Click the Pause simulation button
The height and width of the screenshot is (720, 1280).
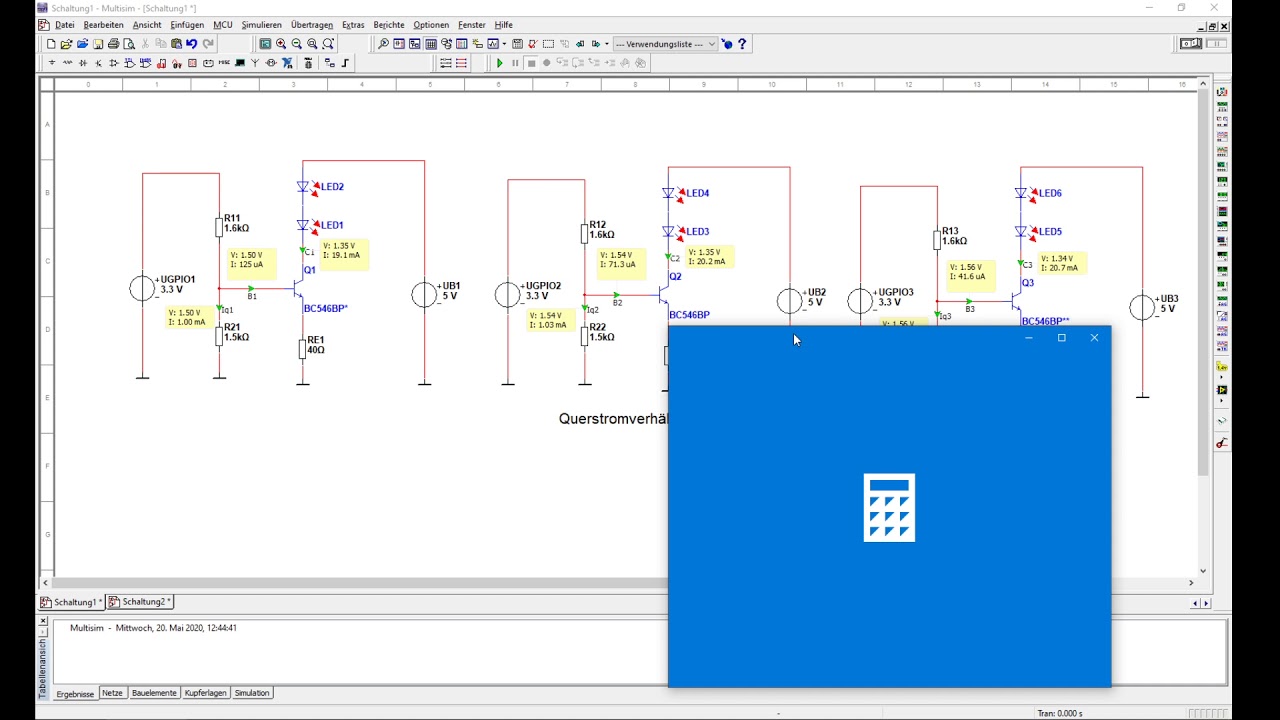(515, 63)
